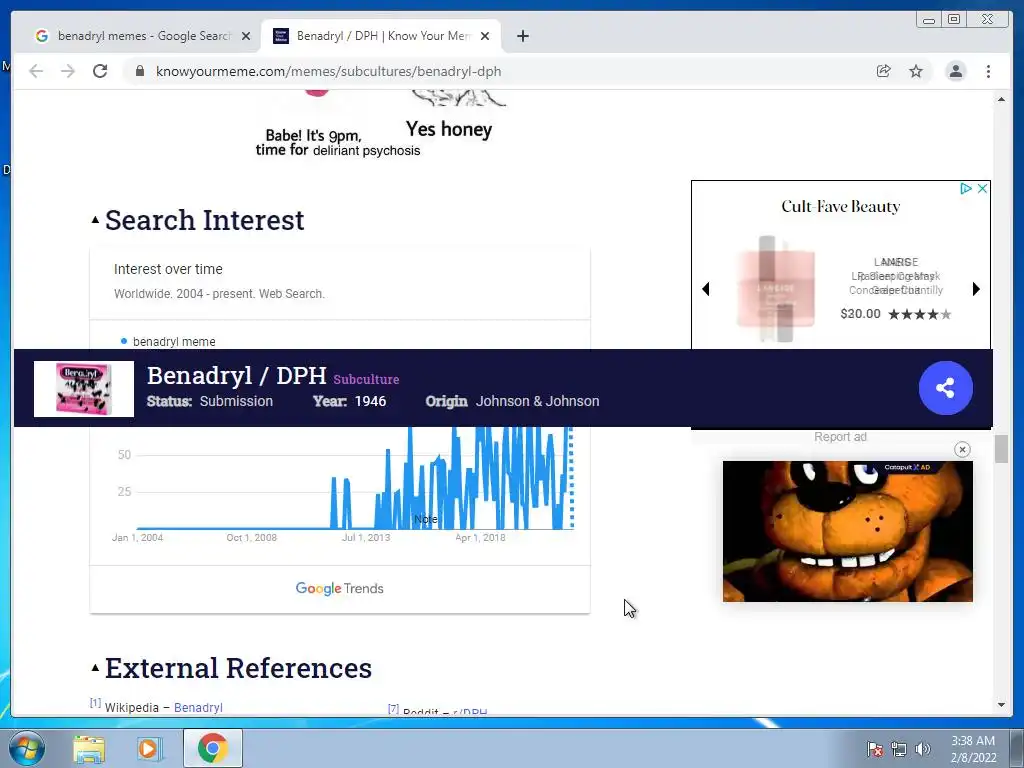Open a new tab with plus button
The width and height of the screenshot is (1024, 768).
point(522,36)
